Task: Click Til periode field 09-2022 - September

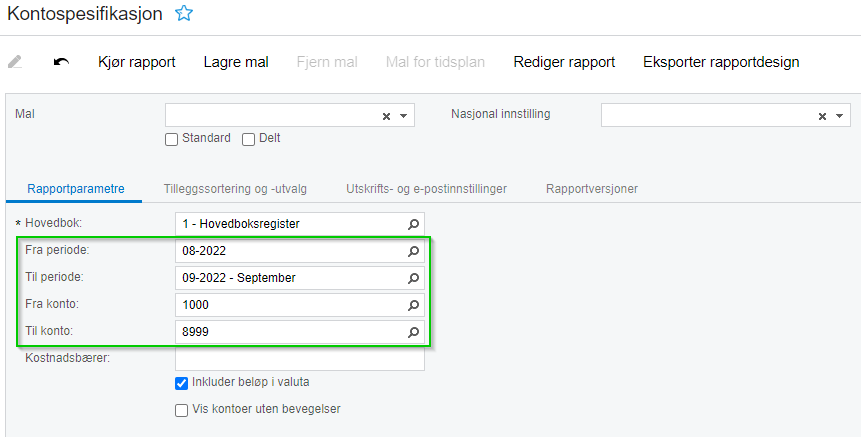Action: [x=300, y=278]
